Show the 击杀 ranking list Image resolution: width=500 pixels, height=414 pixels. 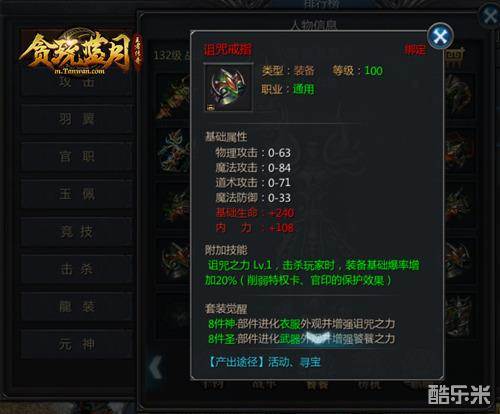pos(77,269)
